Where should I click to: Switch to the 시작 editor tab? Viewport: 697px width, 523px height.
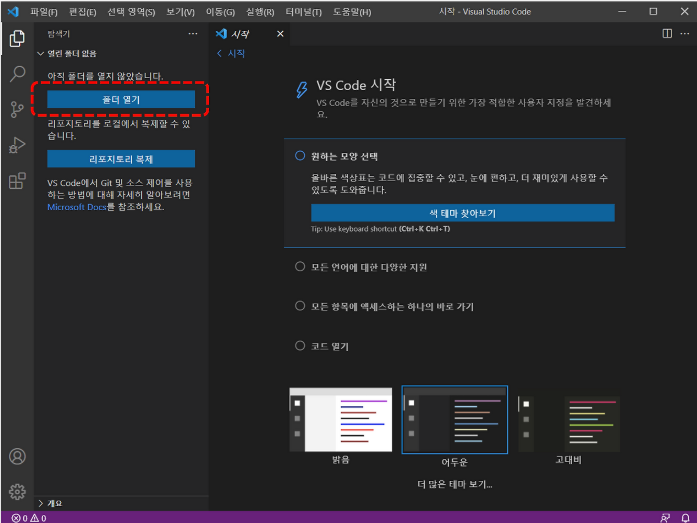[x=240, y=34]
